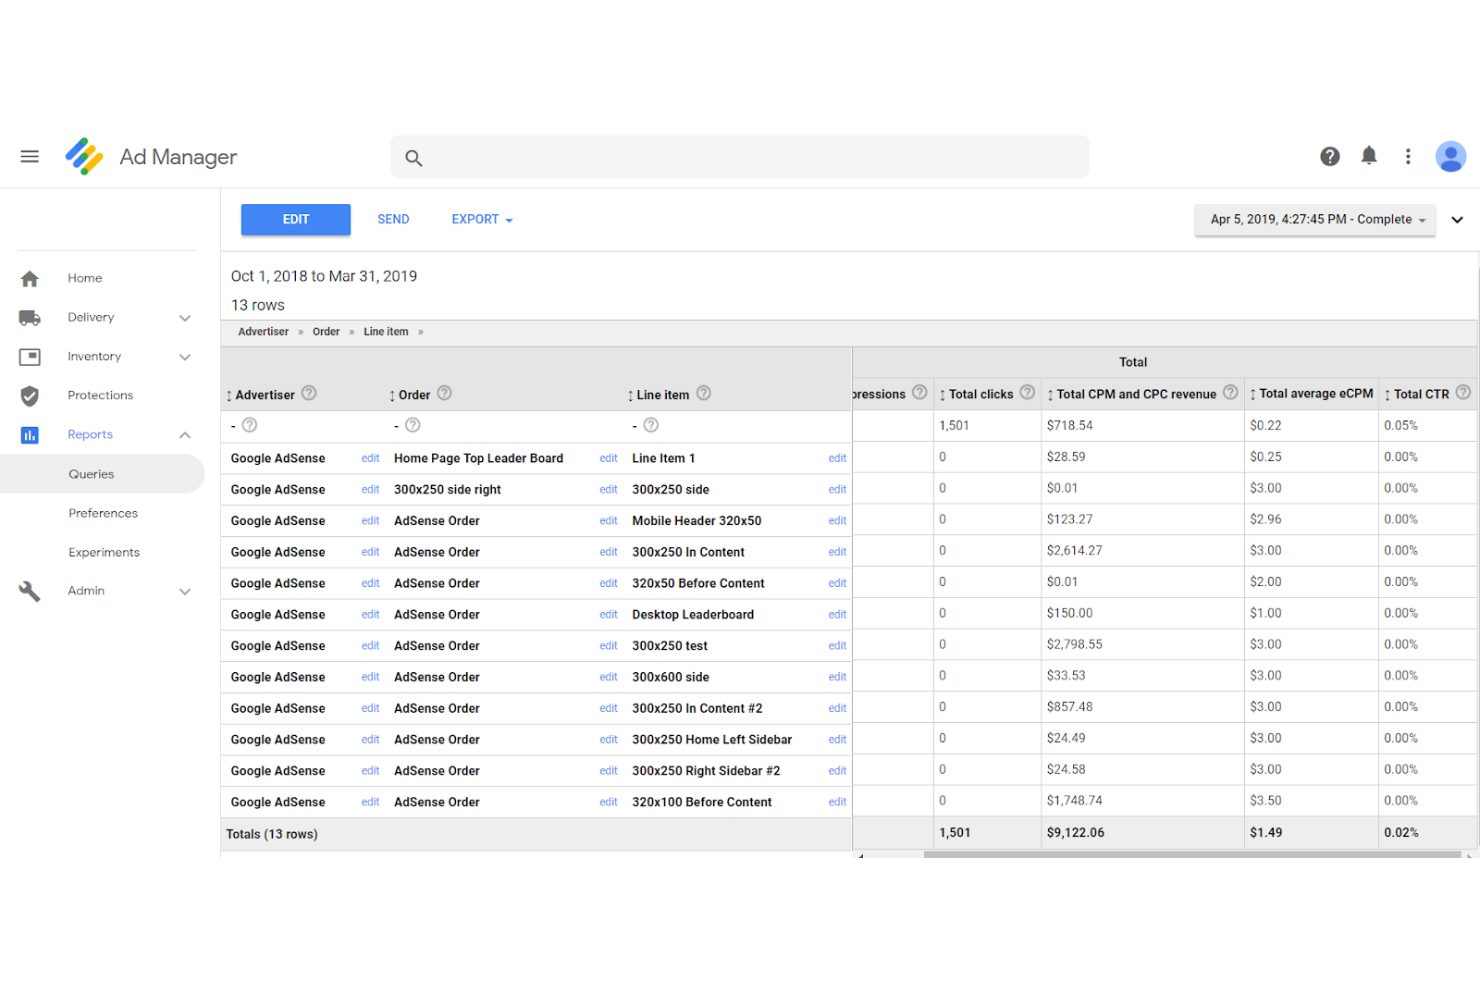Open the EXPORT dropdown
1480x987 pixels.
[481, 219]
